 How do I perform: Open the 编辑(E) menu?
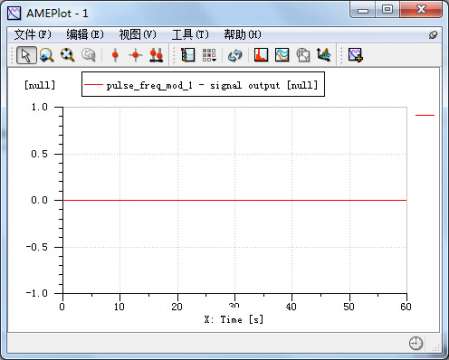85,34
